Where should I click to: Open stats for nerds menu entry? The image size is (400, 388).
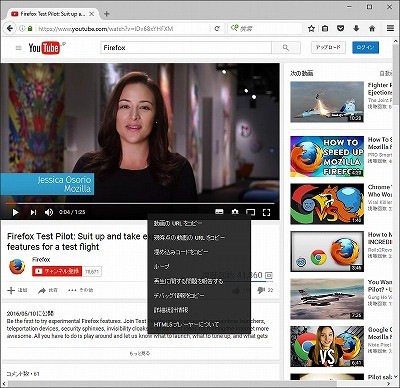point(199,310)
